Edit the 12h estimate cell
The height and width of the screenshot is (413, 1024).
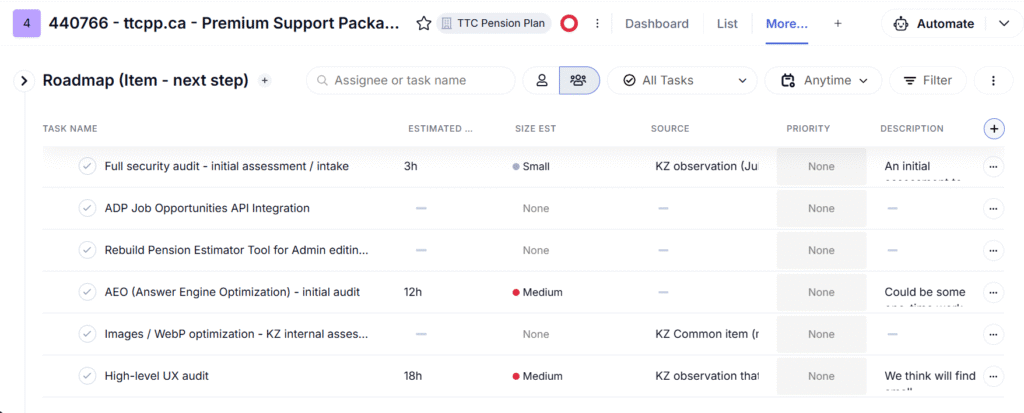(413, 292)
